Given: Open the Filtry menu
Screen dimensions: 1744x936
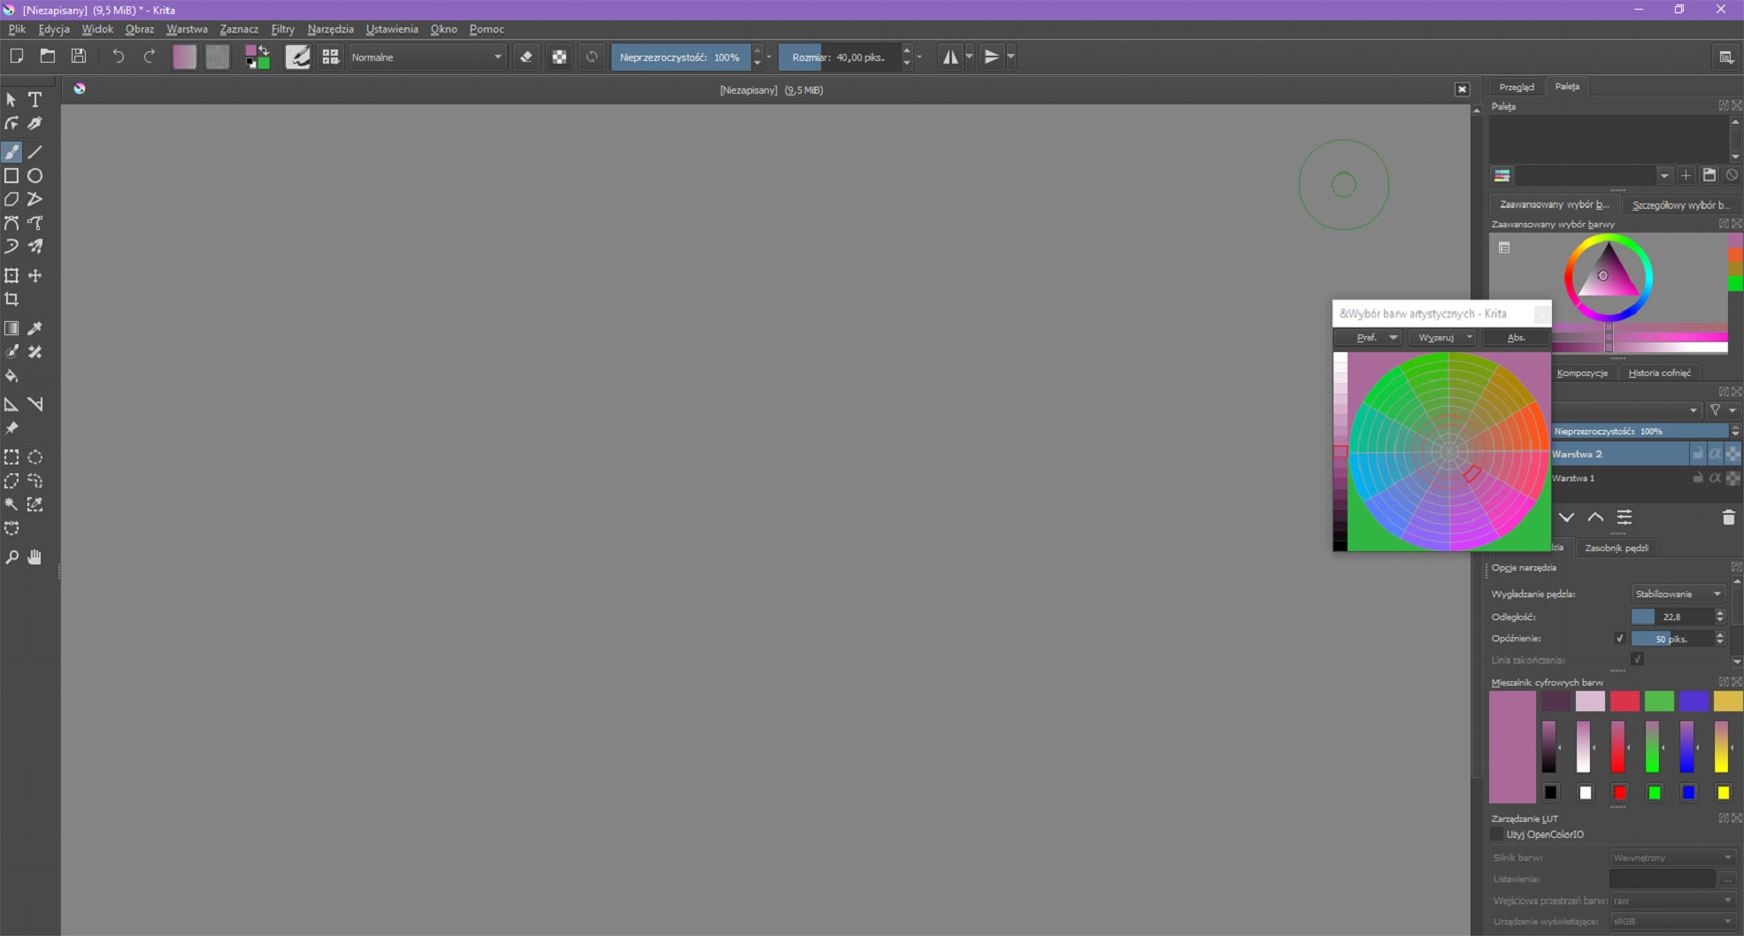Looking at the screenshot, I should [282, 29].
